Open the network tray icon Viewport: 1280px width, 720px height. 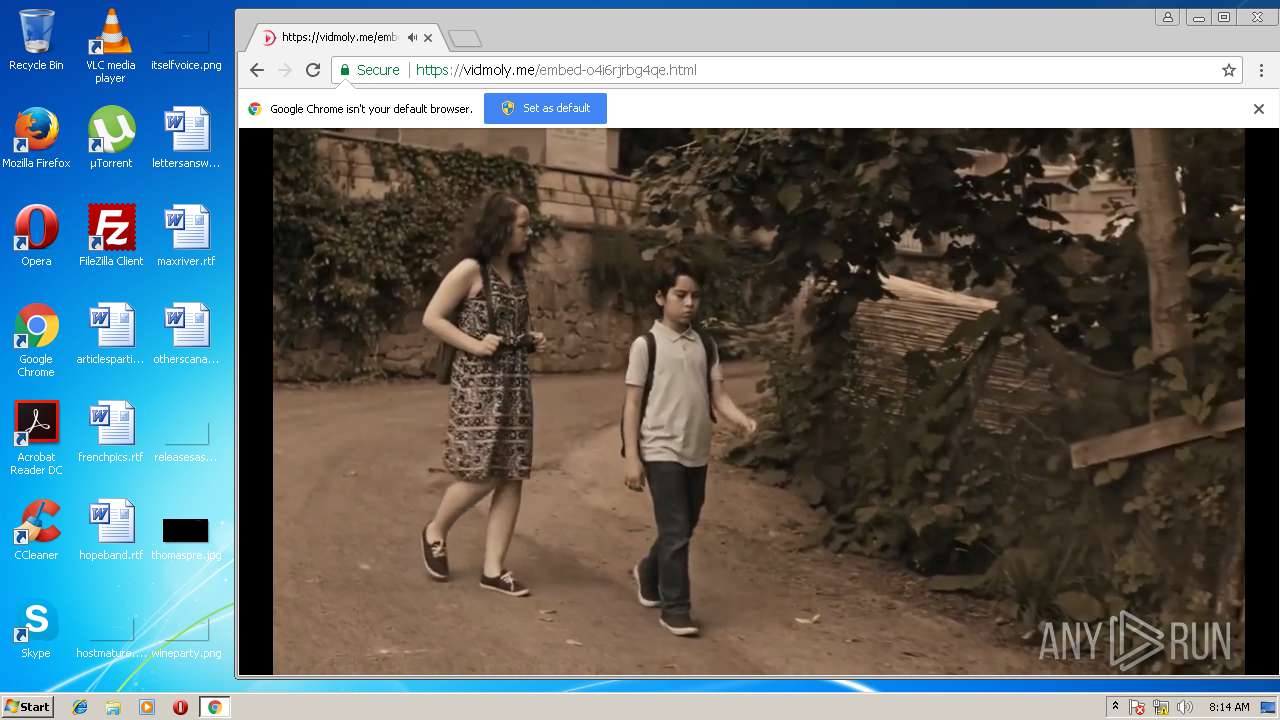pos(1161,707)
